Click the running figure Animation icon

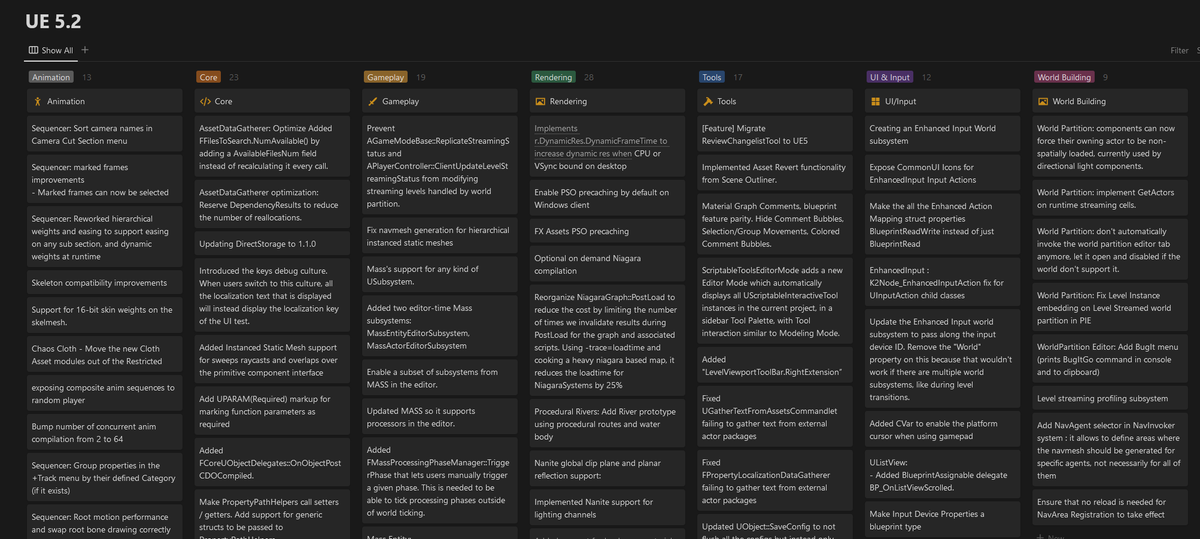[37, 101]
